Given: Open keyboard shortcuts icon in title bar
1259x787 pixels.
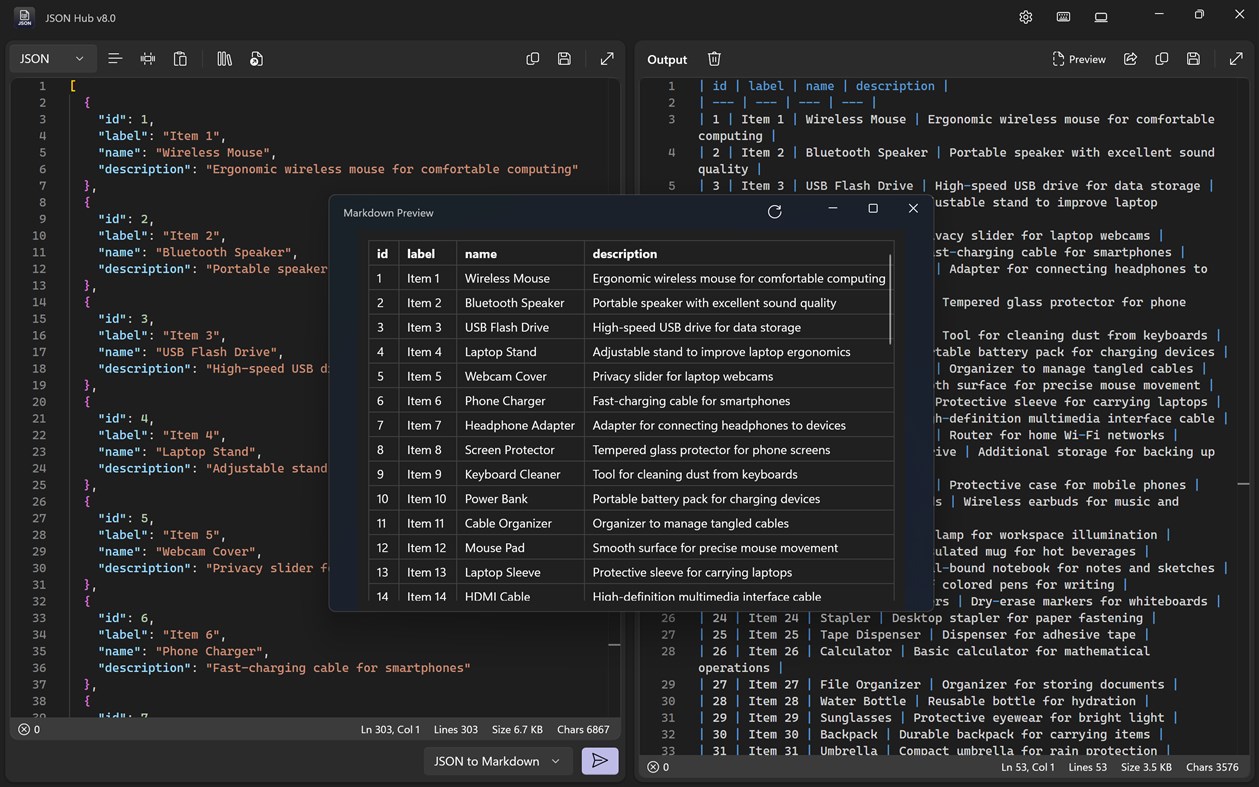Looking at the screenshot, I should tap(1063, 17).
